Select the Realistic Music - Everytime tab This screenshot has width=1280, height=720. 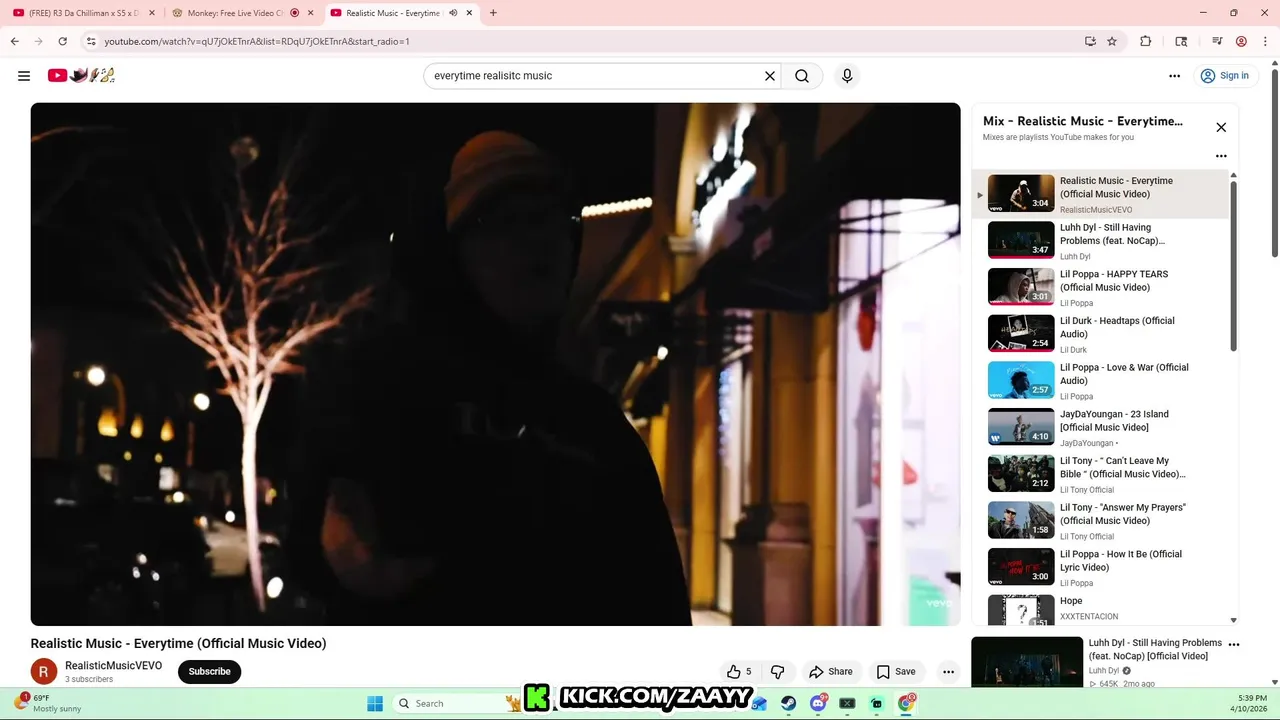click(392, 13)
